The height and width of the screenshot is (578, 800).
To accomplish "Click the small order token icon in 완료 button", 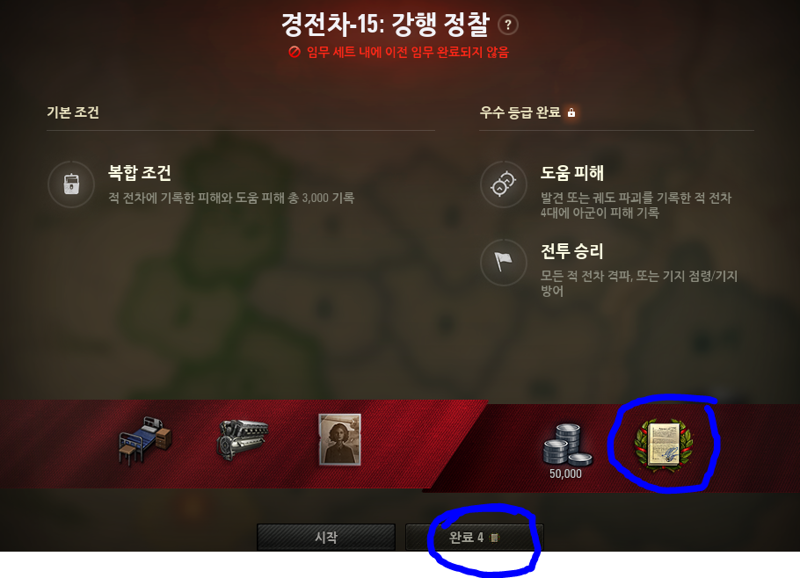I will [494, 537].
